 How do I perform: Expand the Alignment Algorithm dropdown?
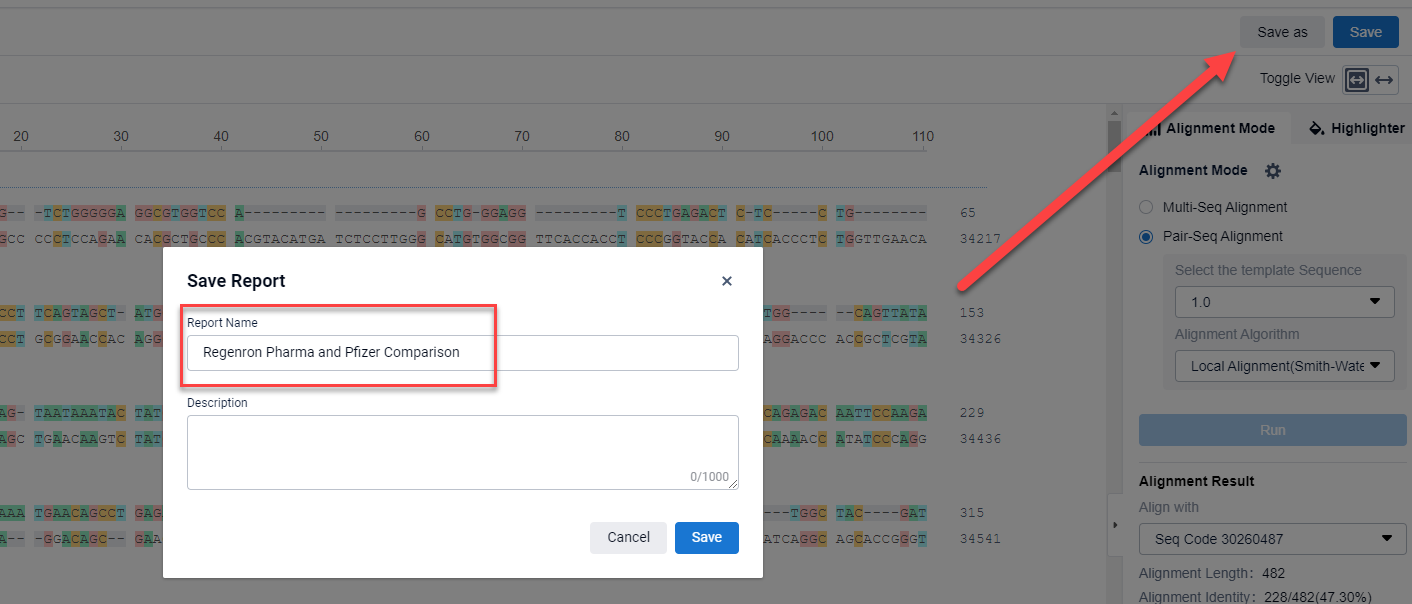[1284, 366]
